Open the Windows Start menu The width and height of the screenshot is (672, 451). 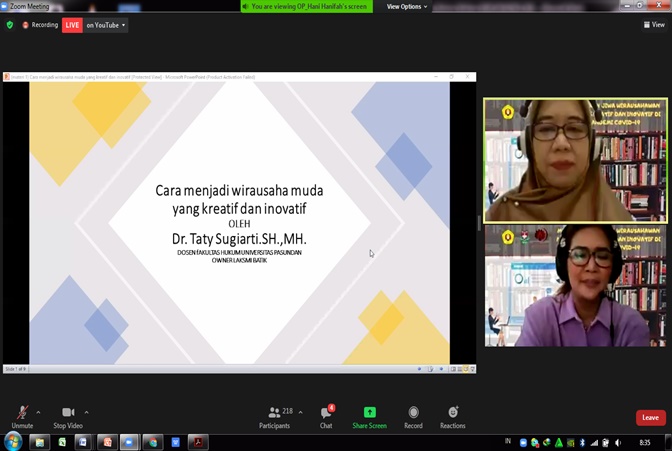[x=13, y=442]
